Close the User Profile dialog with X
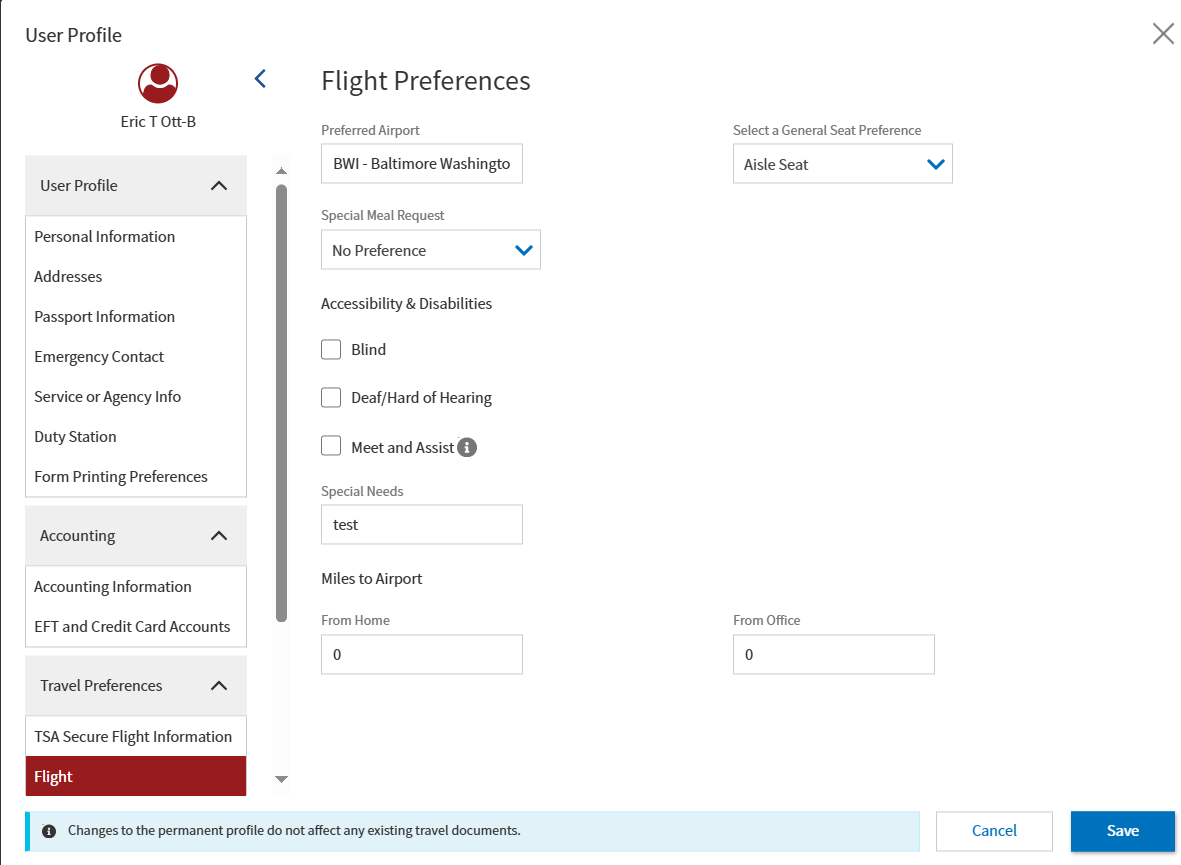The image size is (1181, 865). tap(1163, 34)
